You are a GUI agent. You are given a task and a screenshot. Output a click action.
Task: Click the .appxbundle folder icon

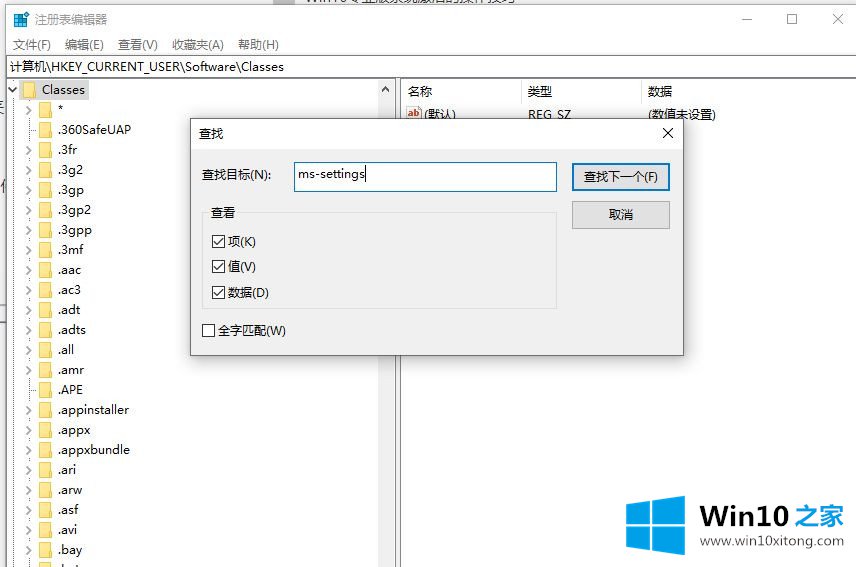tap(45, 450)
